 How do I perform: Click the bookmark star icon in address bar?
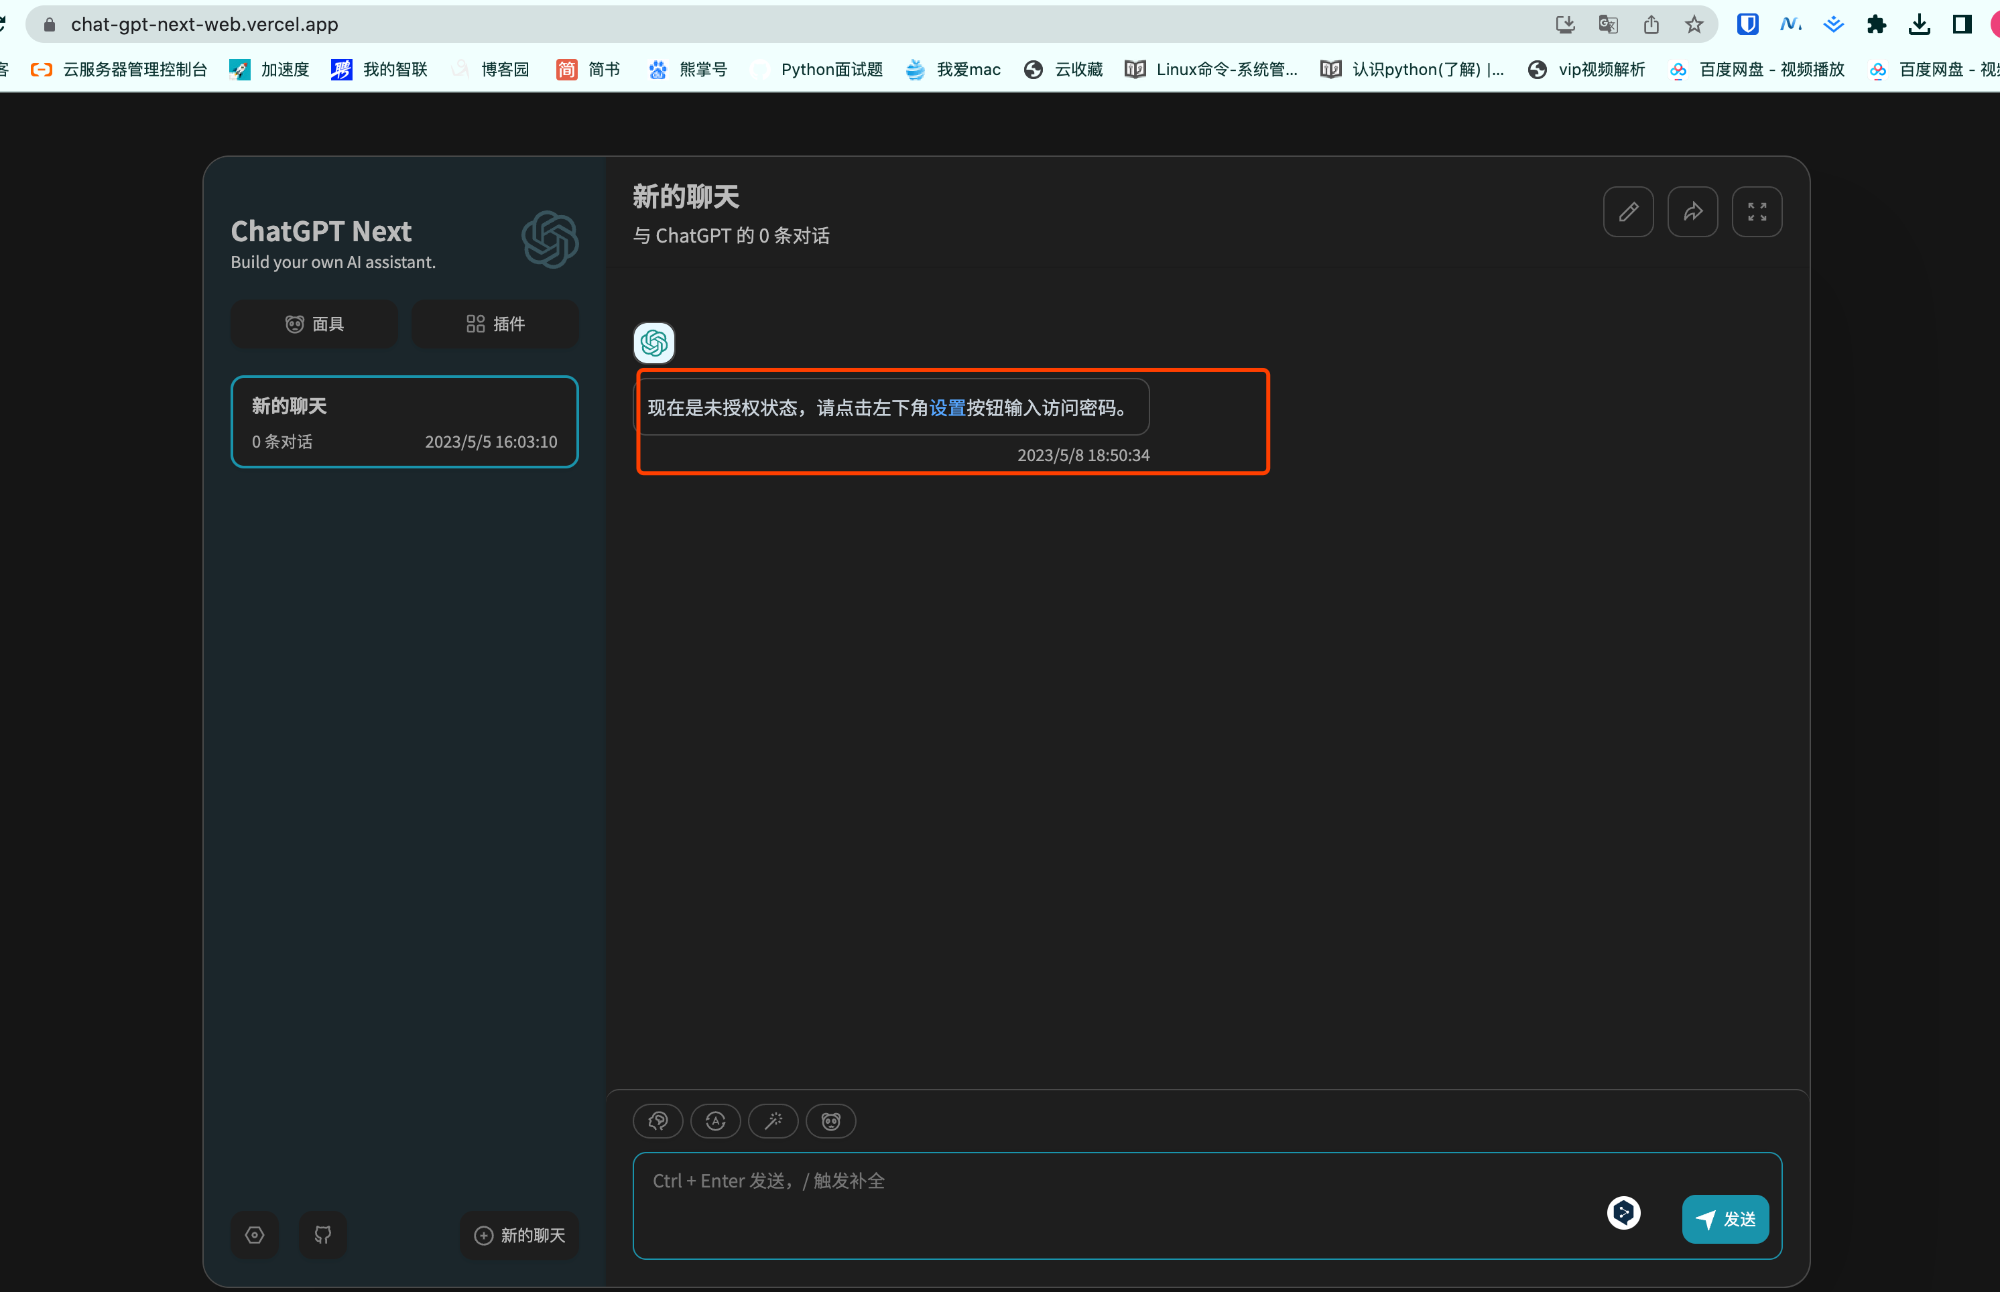click(x=1694, y=24)
